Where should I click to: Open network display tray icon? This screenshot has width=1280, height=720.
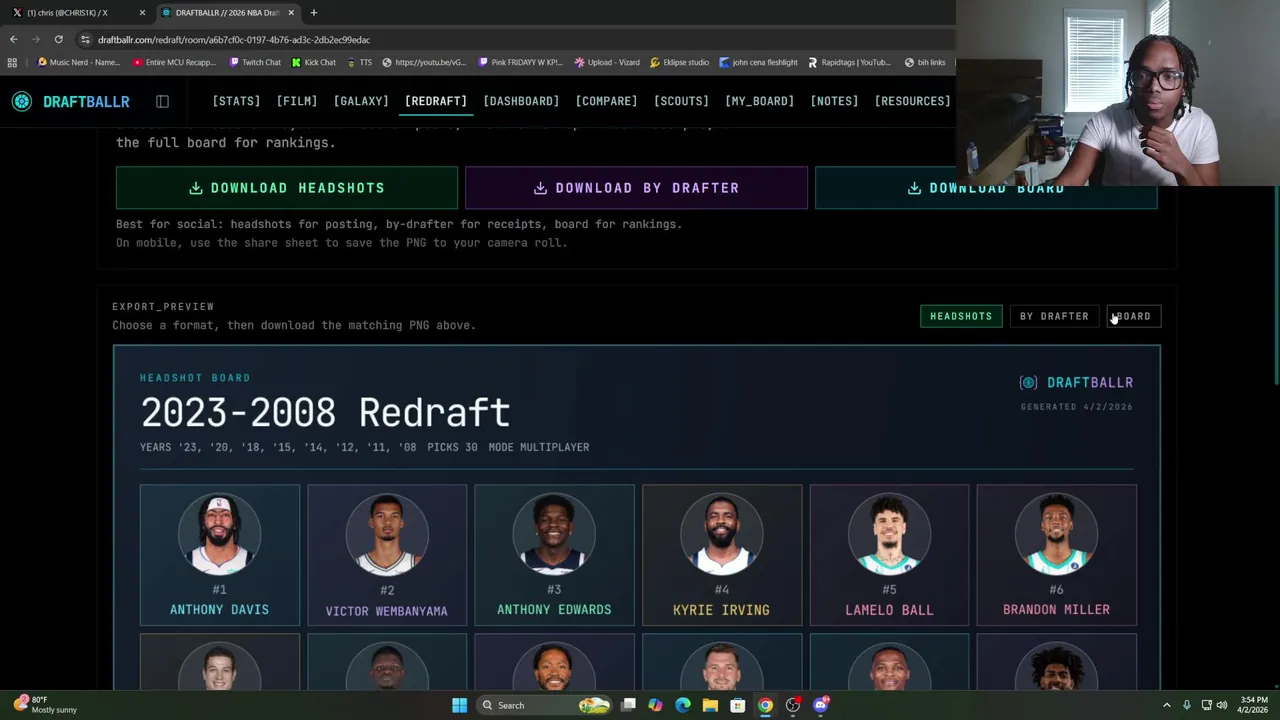click(1206, 705)
